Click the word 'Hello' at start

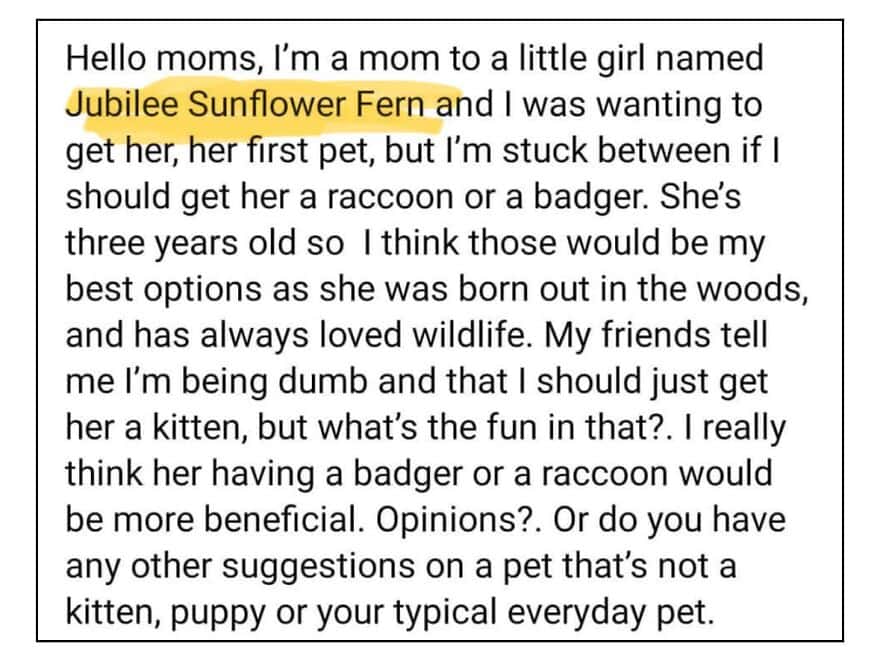pos(106,58)
